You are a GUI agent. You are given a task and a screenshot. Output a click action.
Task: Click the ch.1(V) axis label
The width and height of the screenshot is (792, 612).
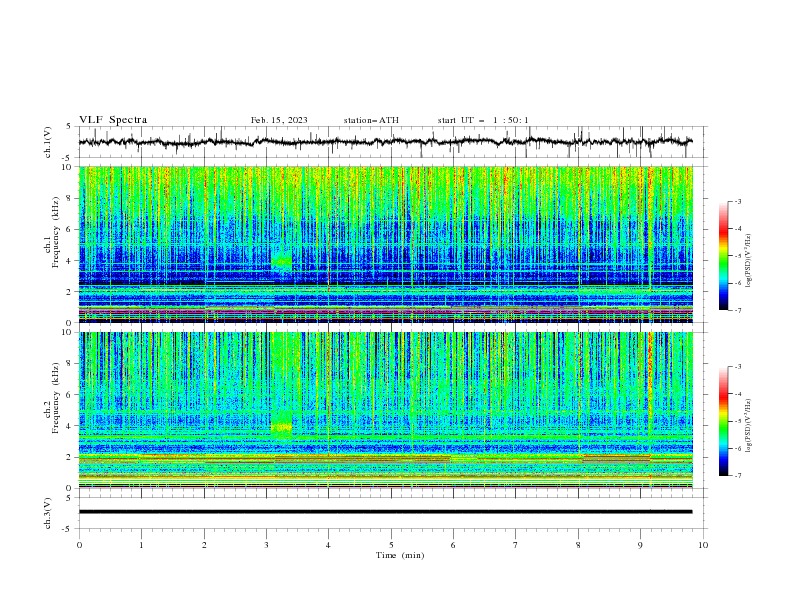[48, 142]
